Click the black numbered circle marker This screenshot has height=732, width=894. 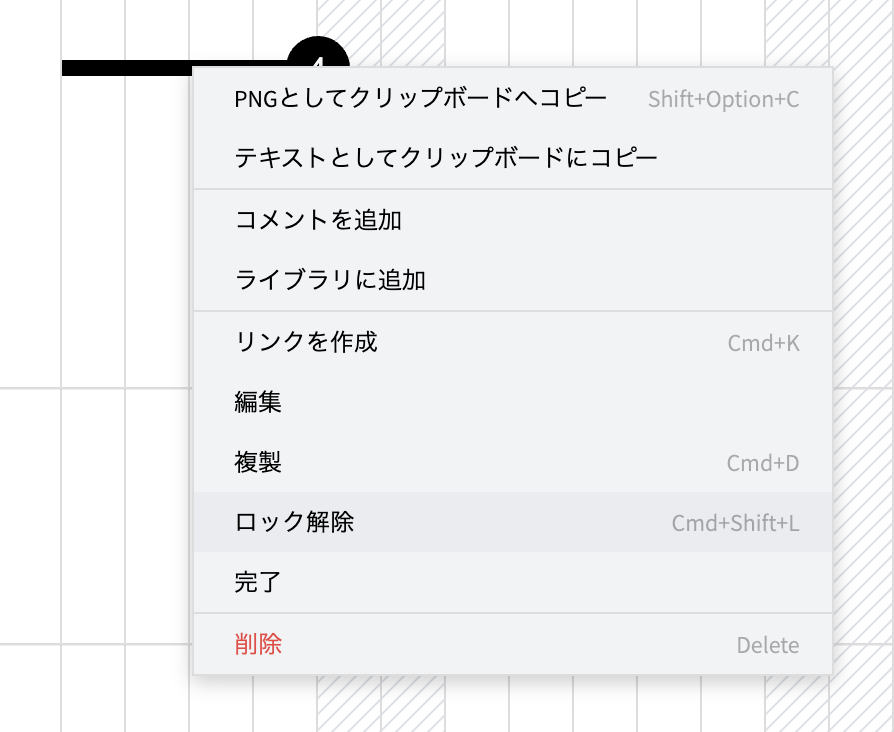coord(318,52)
